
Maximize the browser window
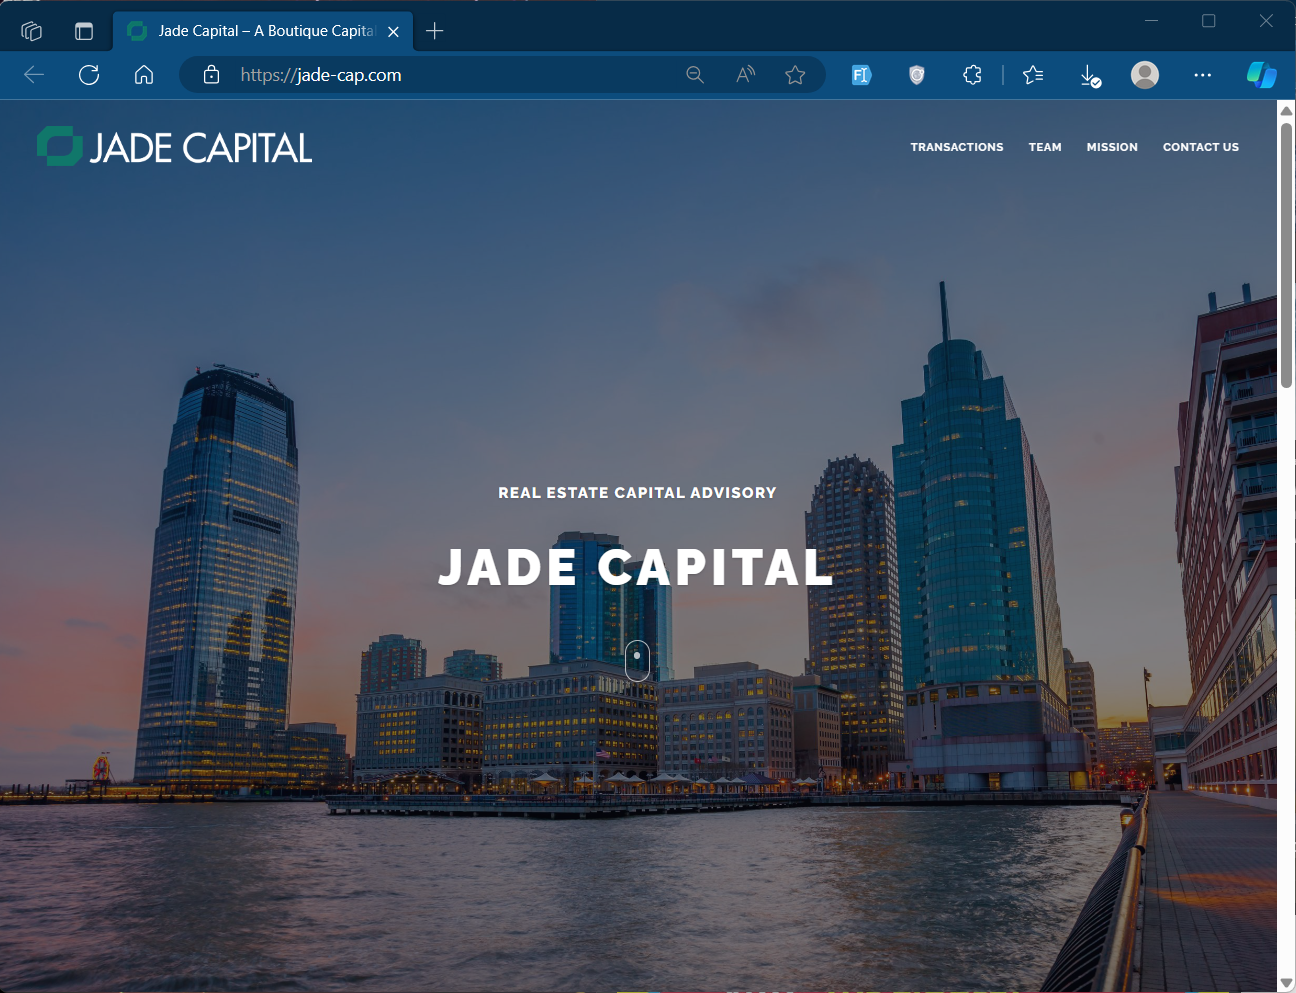(1208, 21)
